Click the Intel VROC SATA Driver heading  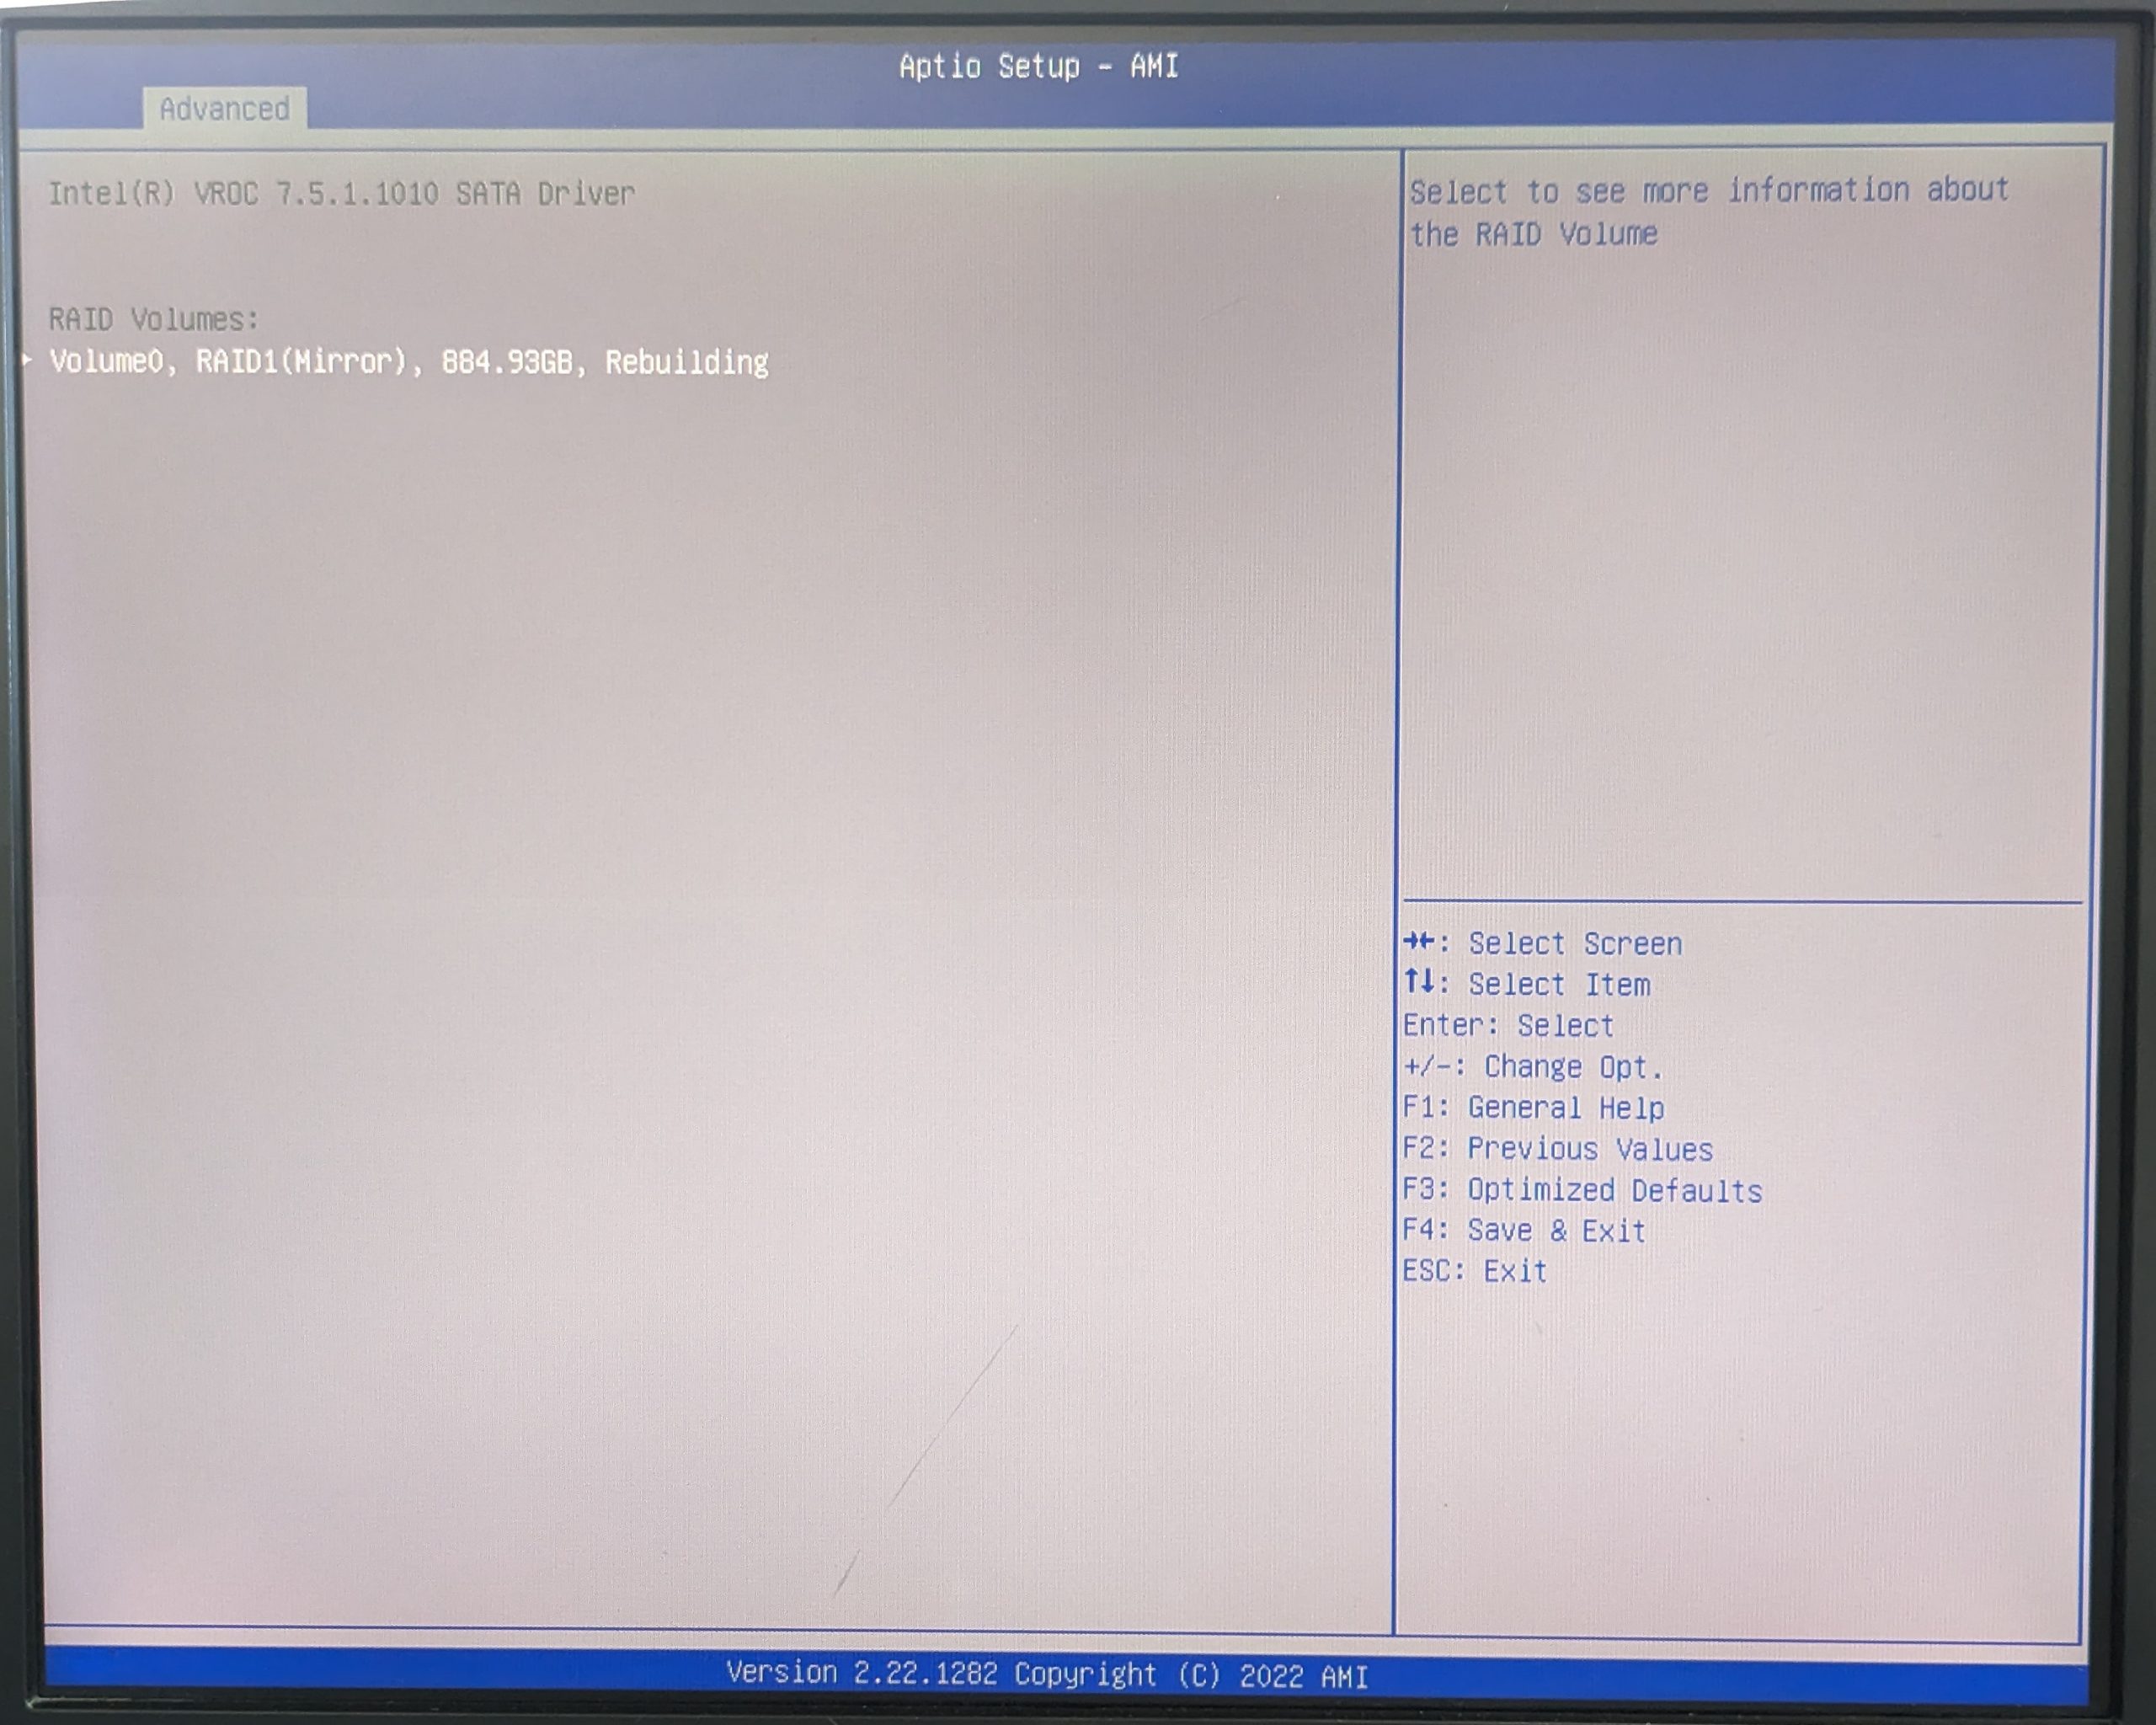click(341, 193)
